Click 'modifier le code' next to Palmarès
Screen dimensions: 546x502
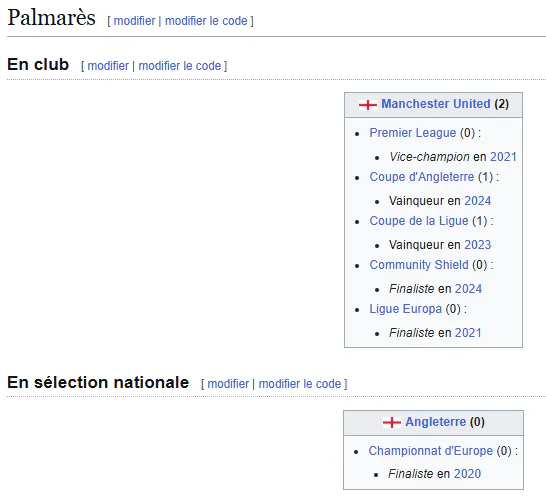click(206, 21)
